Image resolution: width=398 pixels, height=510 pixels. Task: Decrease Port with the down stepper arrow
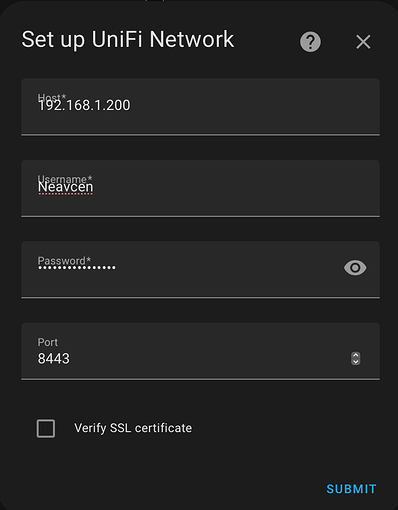pyautogui.click(x=356, y=362)
